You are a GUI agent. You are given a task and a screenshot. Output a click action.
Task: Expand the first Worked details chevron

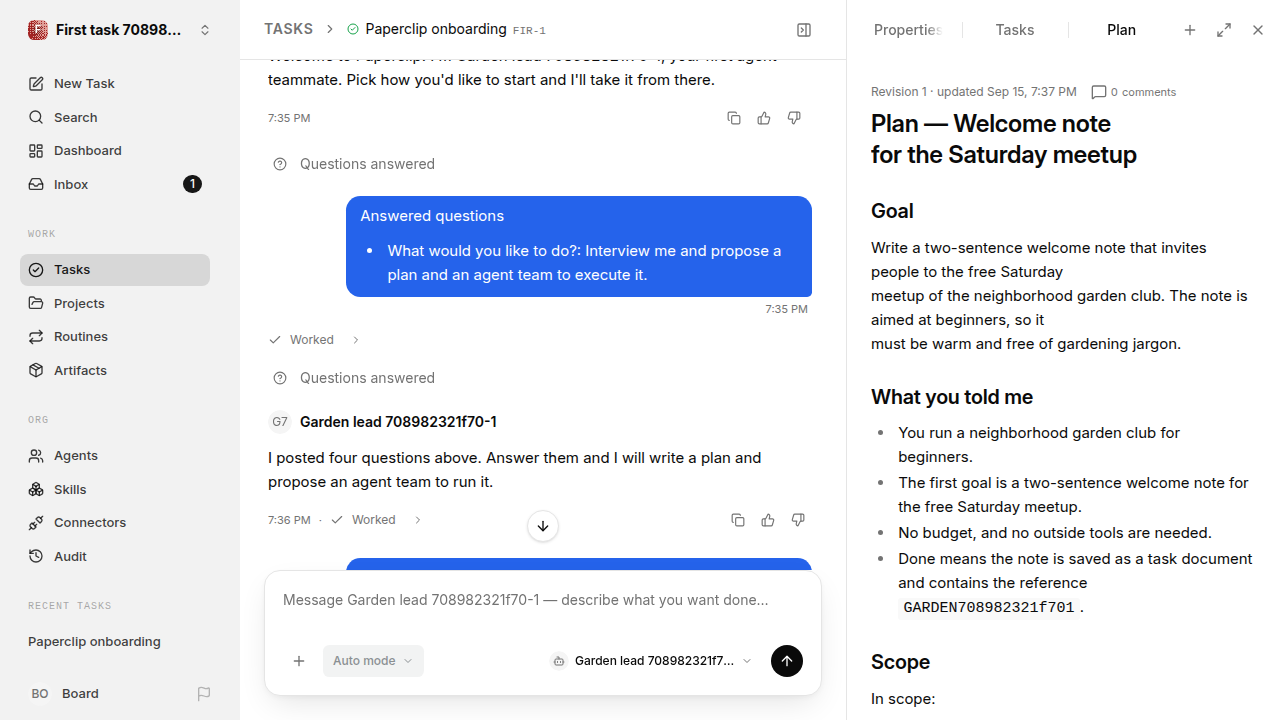tap(356, 340)
